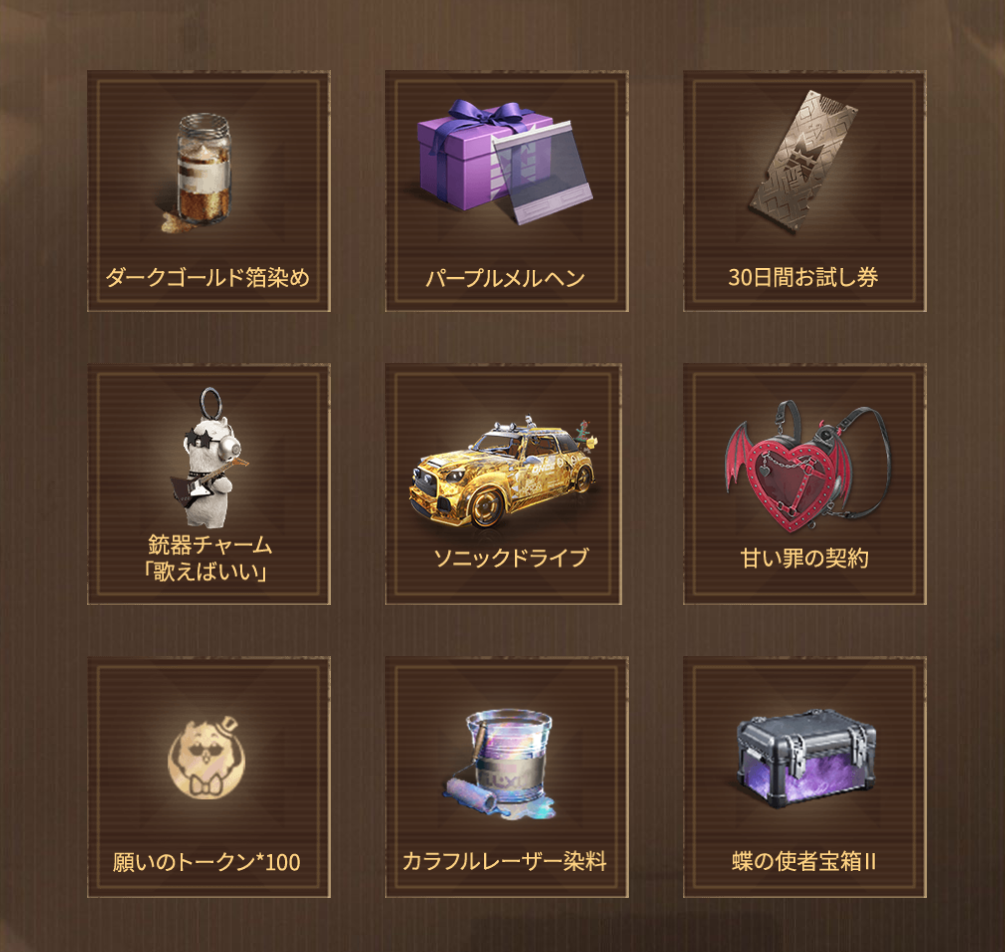Open the ソニックドライブ label
This screenshot has width=1005, height=952.
(x=511, y=558)
